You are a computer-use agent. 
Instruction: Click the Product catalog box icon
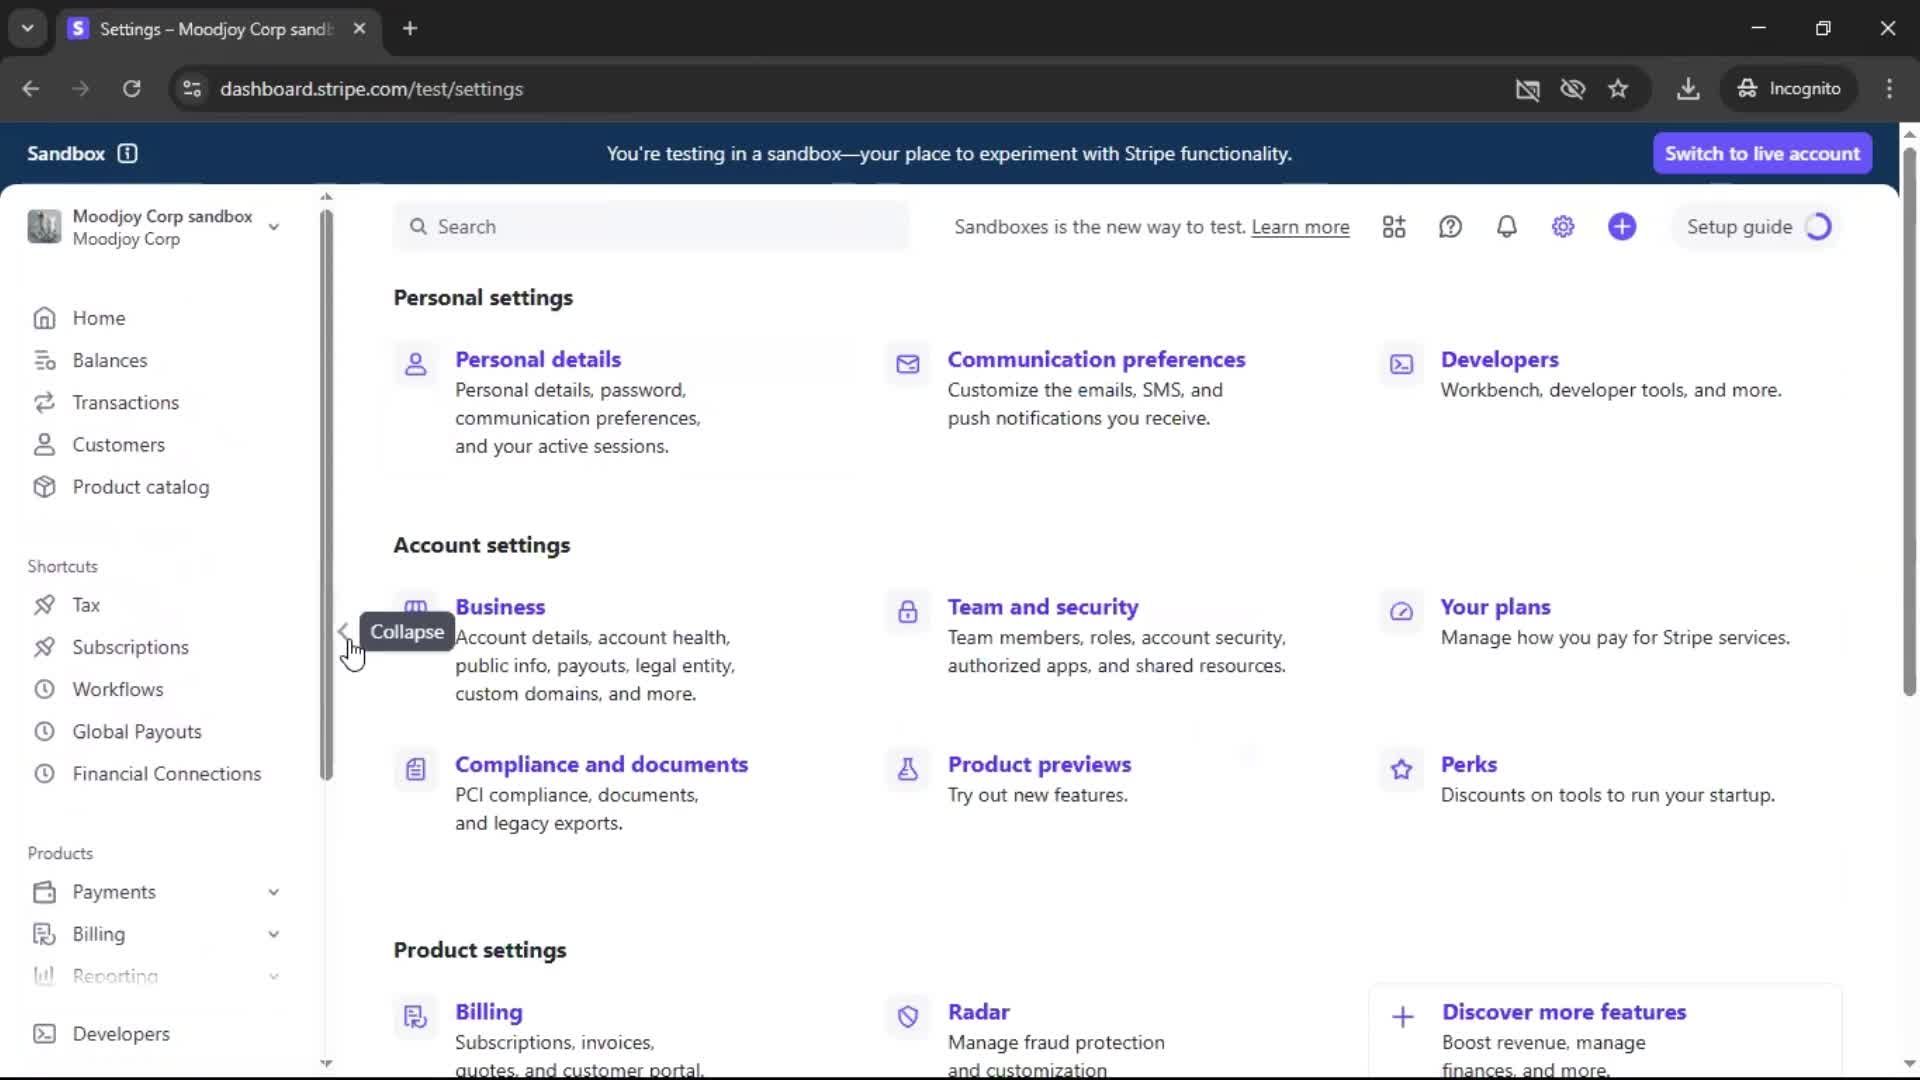44,487
